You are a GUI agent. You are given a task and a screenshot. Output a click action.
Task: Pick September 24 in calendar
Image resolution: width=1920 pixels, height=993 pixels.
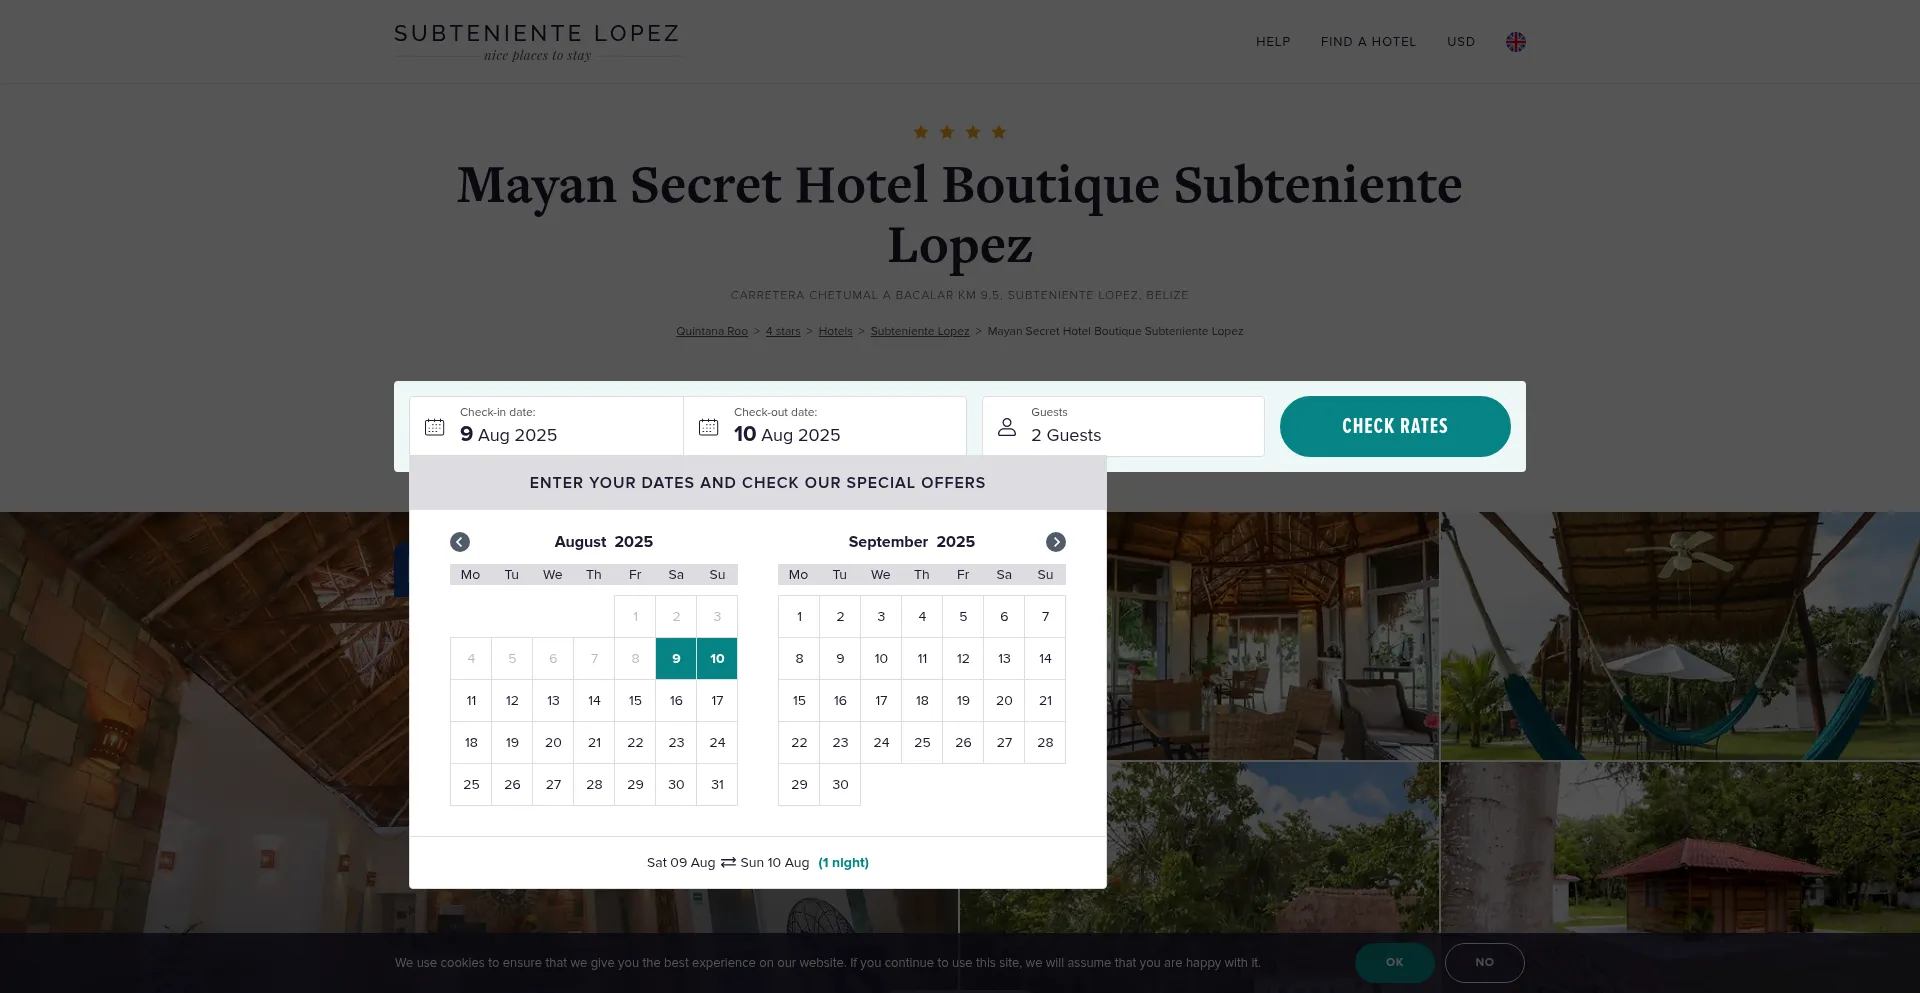(881, 743)
